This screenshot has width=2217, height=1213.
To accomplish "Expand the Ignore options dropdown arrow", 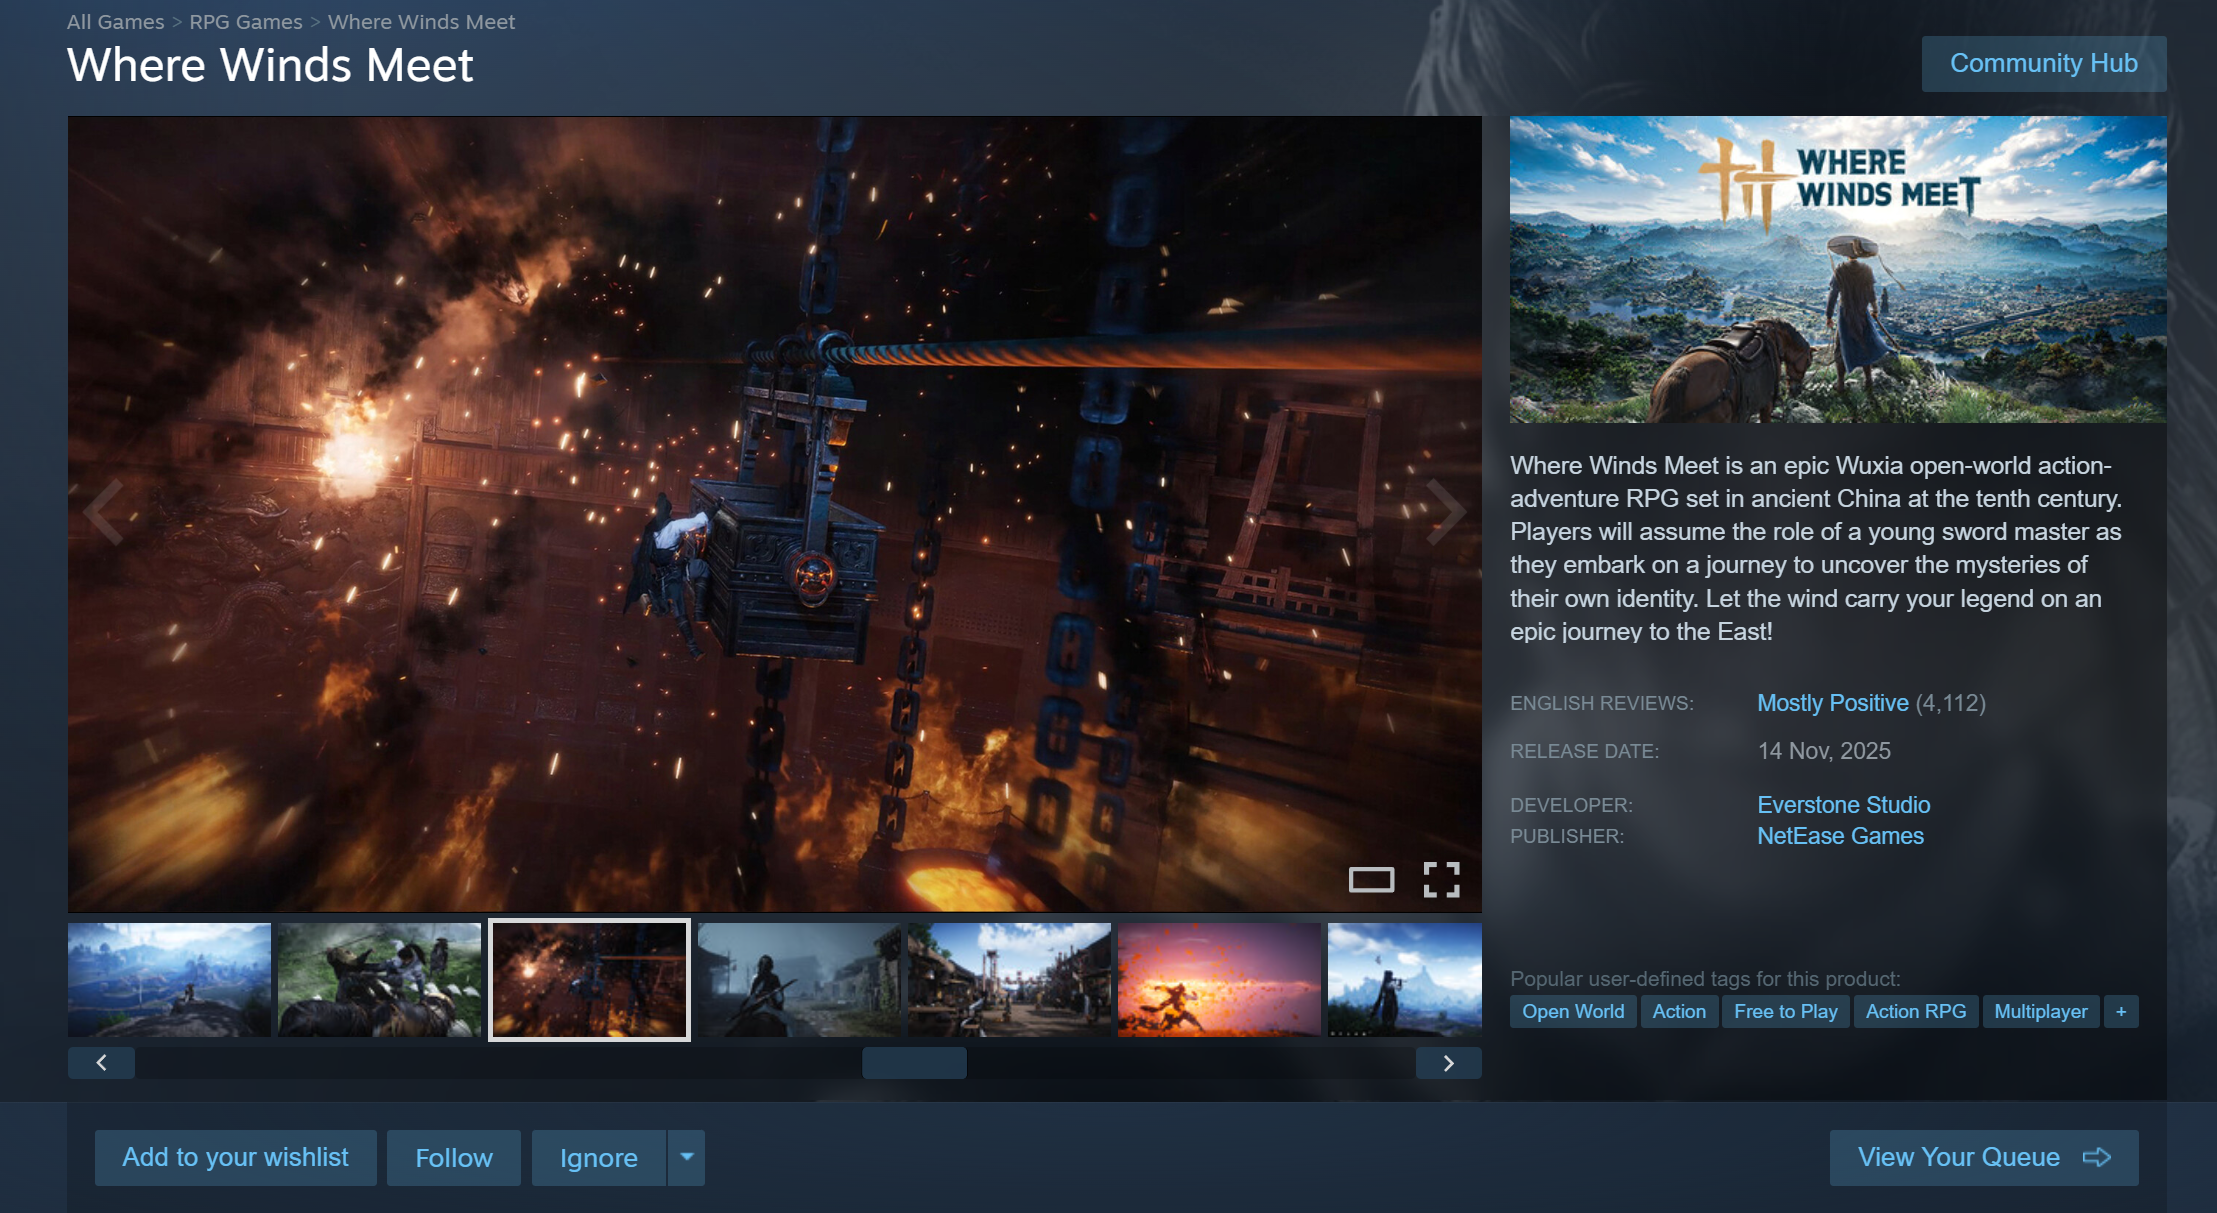I will (686, 1157).
